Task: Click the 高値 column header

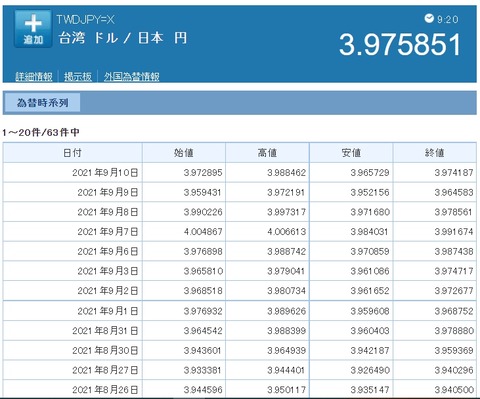Action: pos(267,153)
